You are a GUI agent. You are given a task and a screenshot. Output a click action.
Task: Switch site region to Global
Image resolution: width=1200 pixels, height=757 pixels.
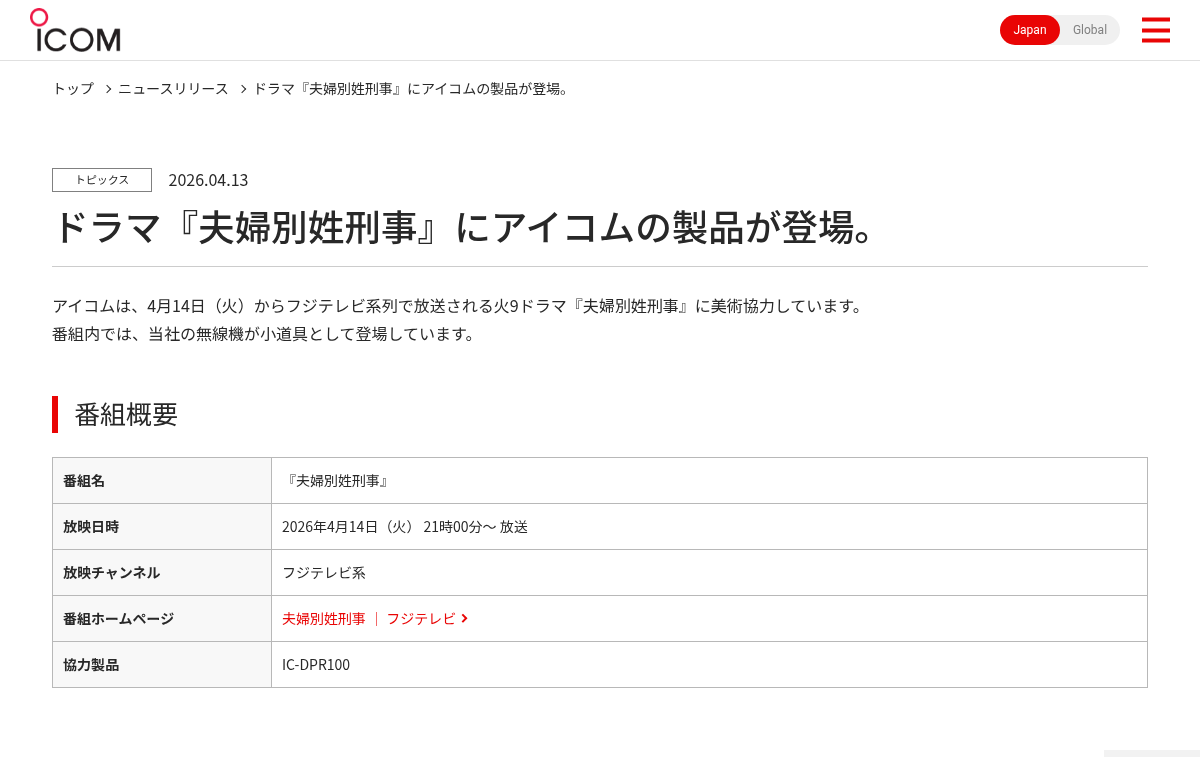(x=1090, y=30)
